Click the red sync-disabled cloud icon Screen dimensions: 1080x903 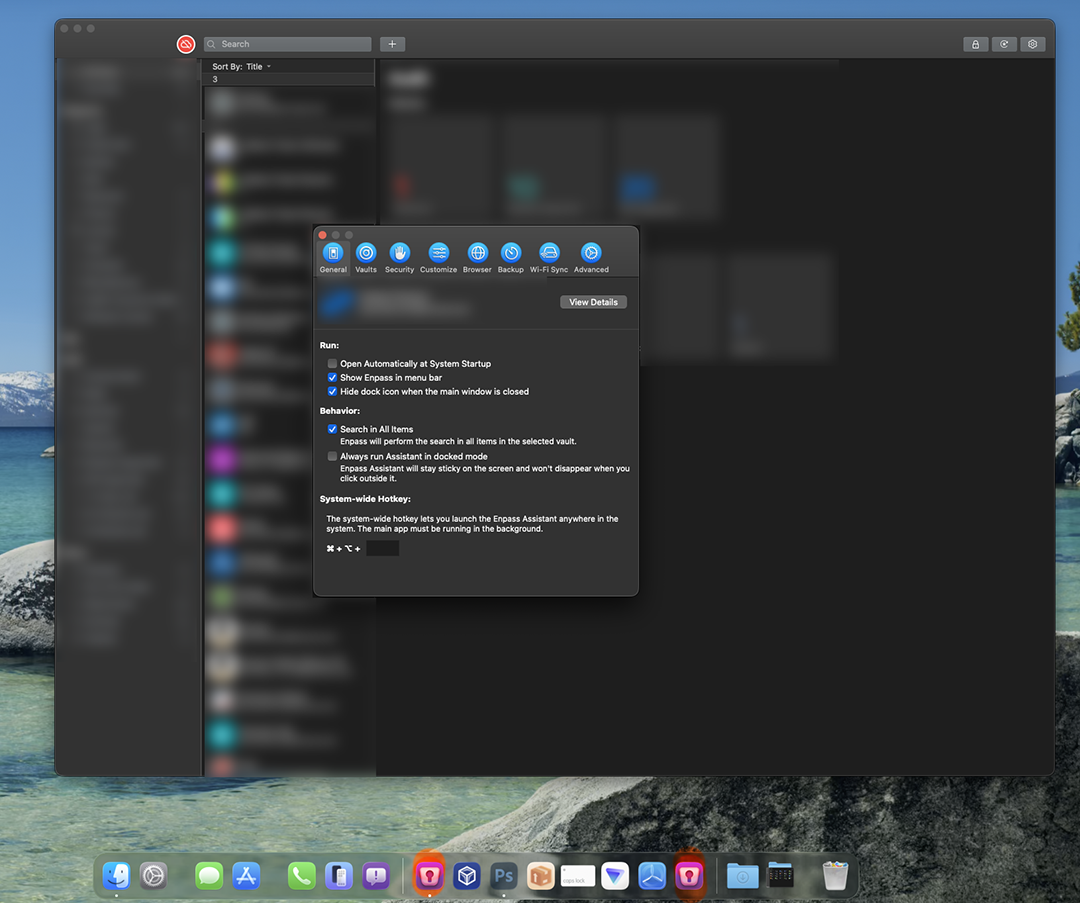point(186,44)
